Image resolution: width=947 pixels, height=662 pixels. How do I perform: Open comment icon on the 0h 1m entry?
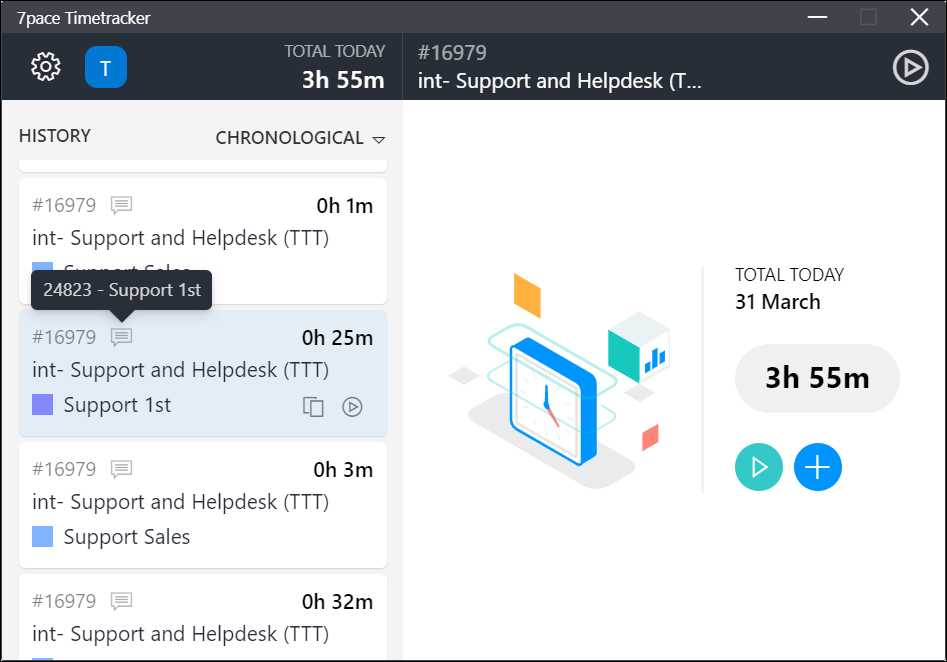point(121,205)
